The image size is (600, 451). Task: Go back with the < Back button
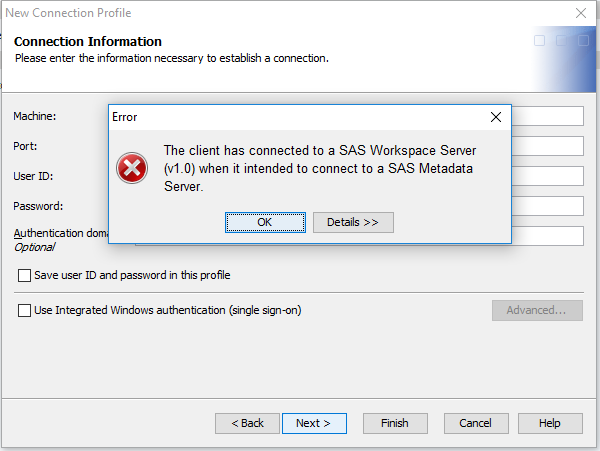247,423
